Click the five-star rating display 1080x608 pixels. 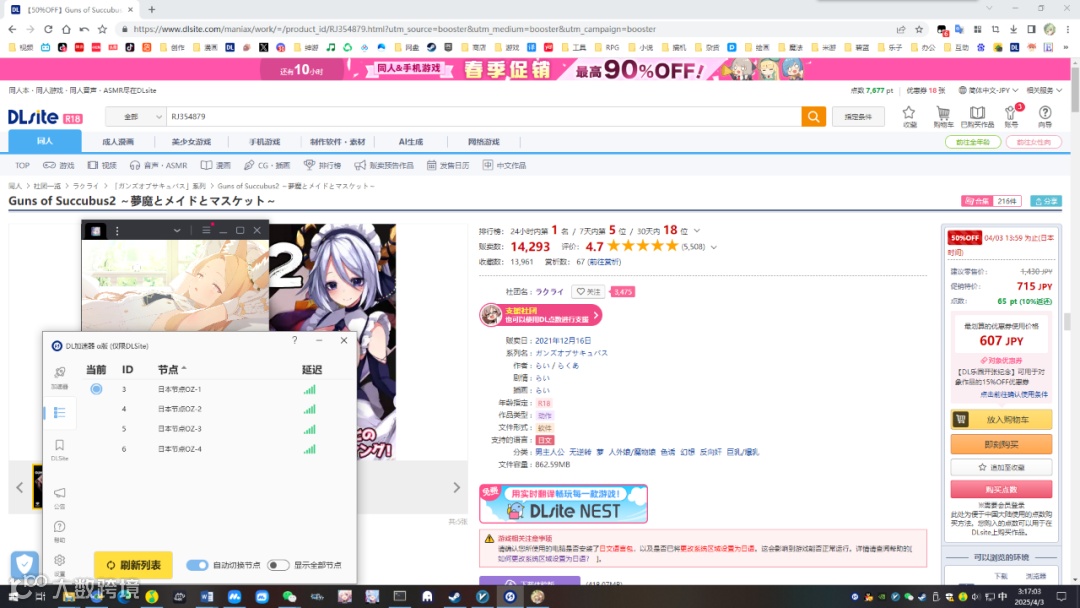(643, 246)
